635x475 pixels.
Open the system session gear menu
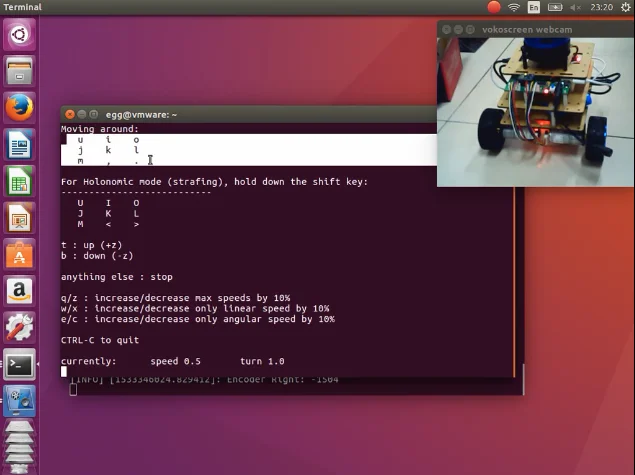626,7
